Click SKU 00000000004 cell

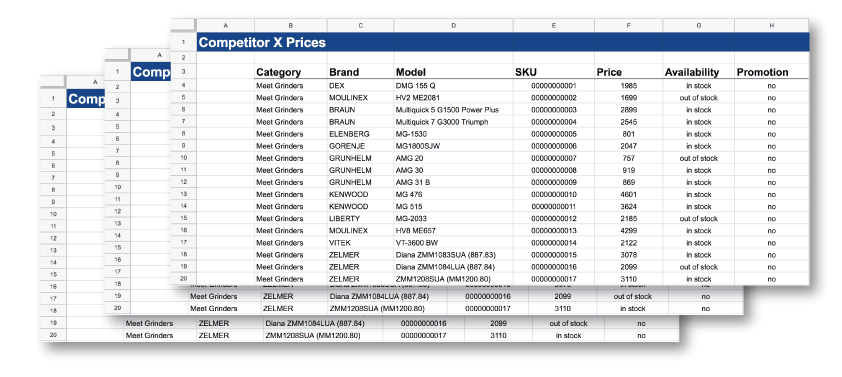point(554,122)
